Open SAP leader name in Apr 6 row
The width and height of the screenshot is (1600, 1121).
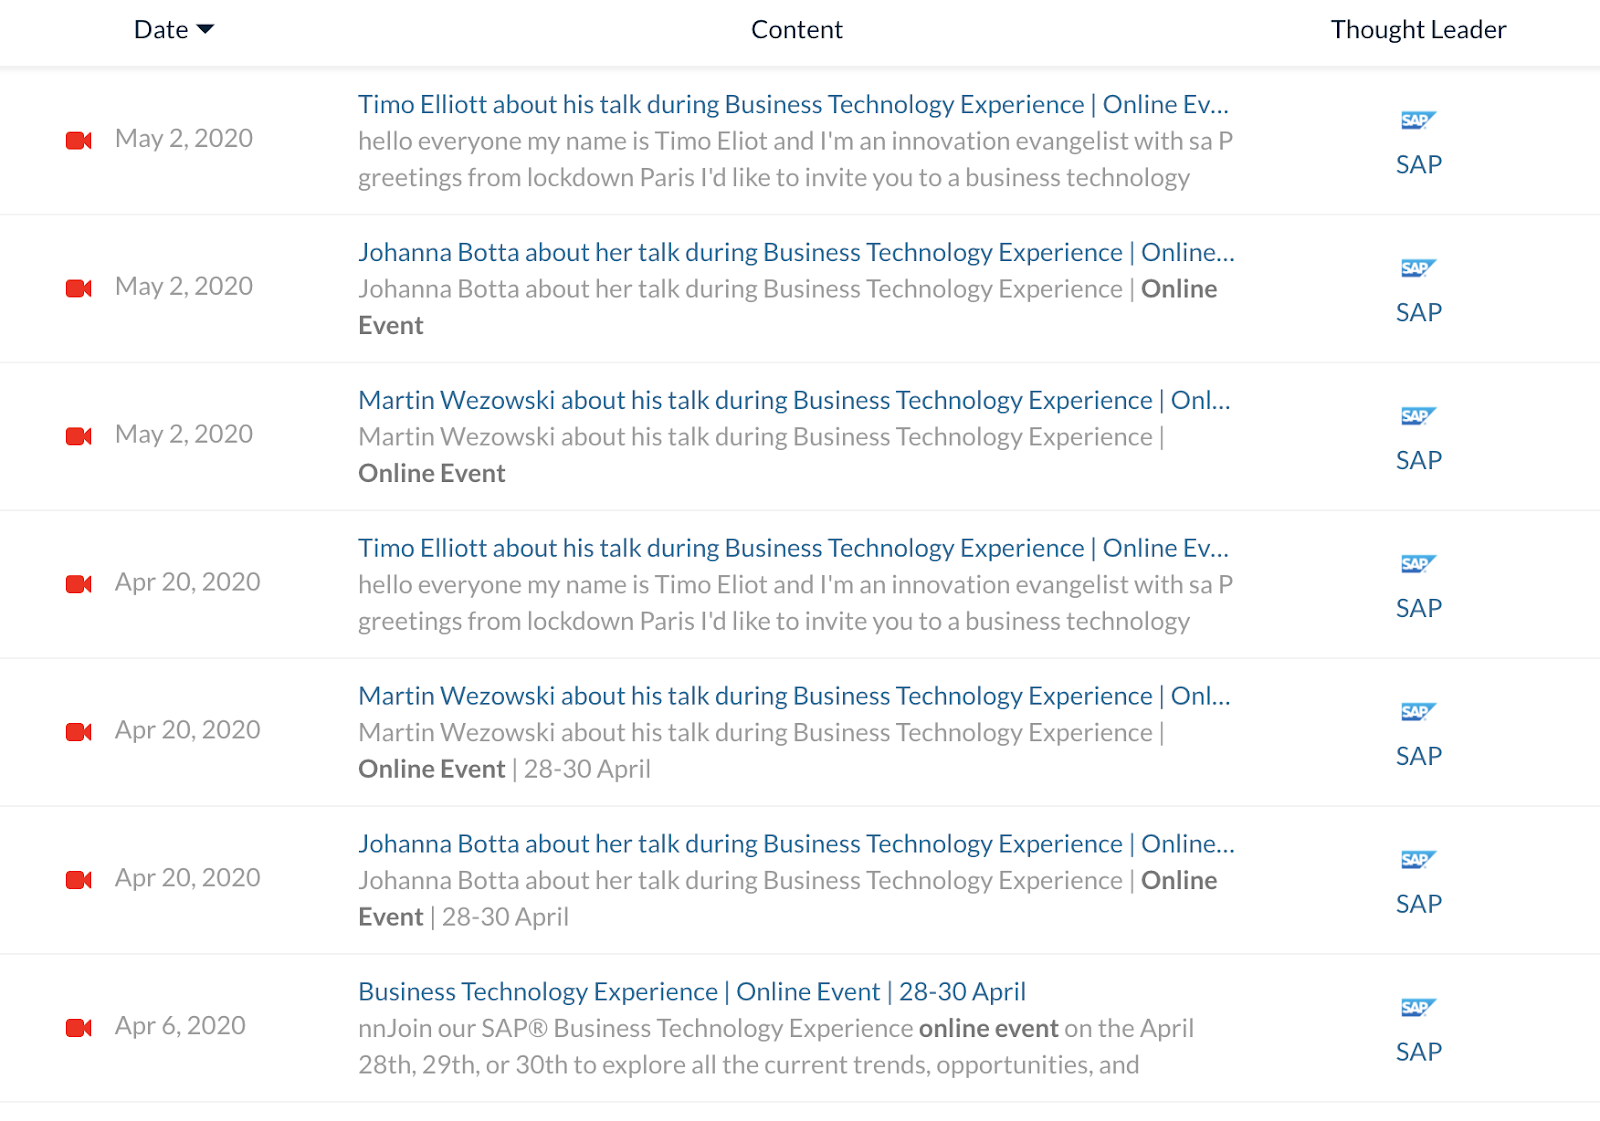[x=1419, y=1053]
